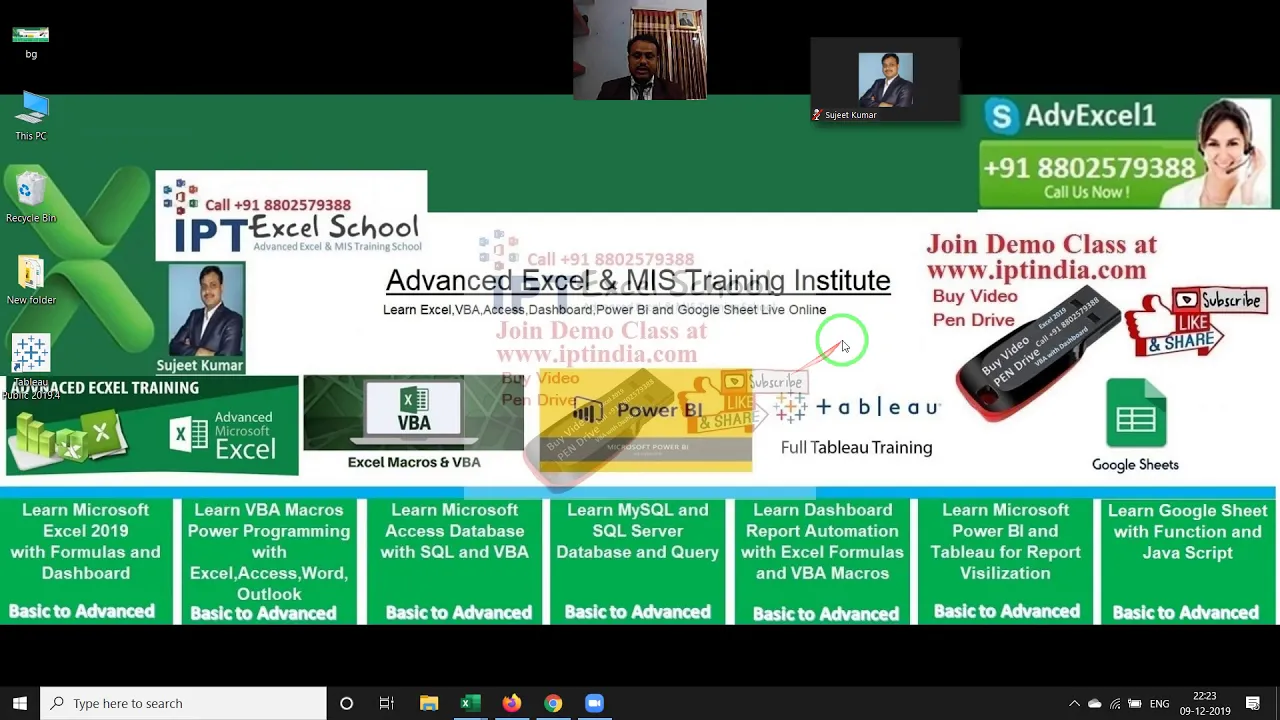Click Learn VBA Macros Power Programming tile
The width and height of the screenshot is (1280, 720).
[x=268, y=560]
